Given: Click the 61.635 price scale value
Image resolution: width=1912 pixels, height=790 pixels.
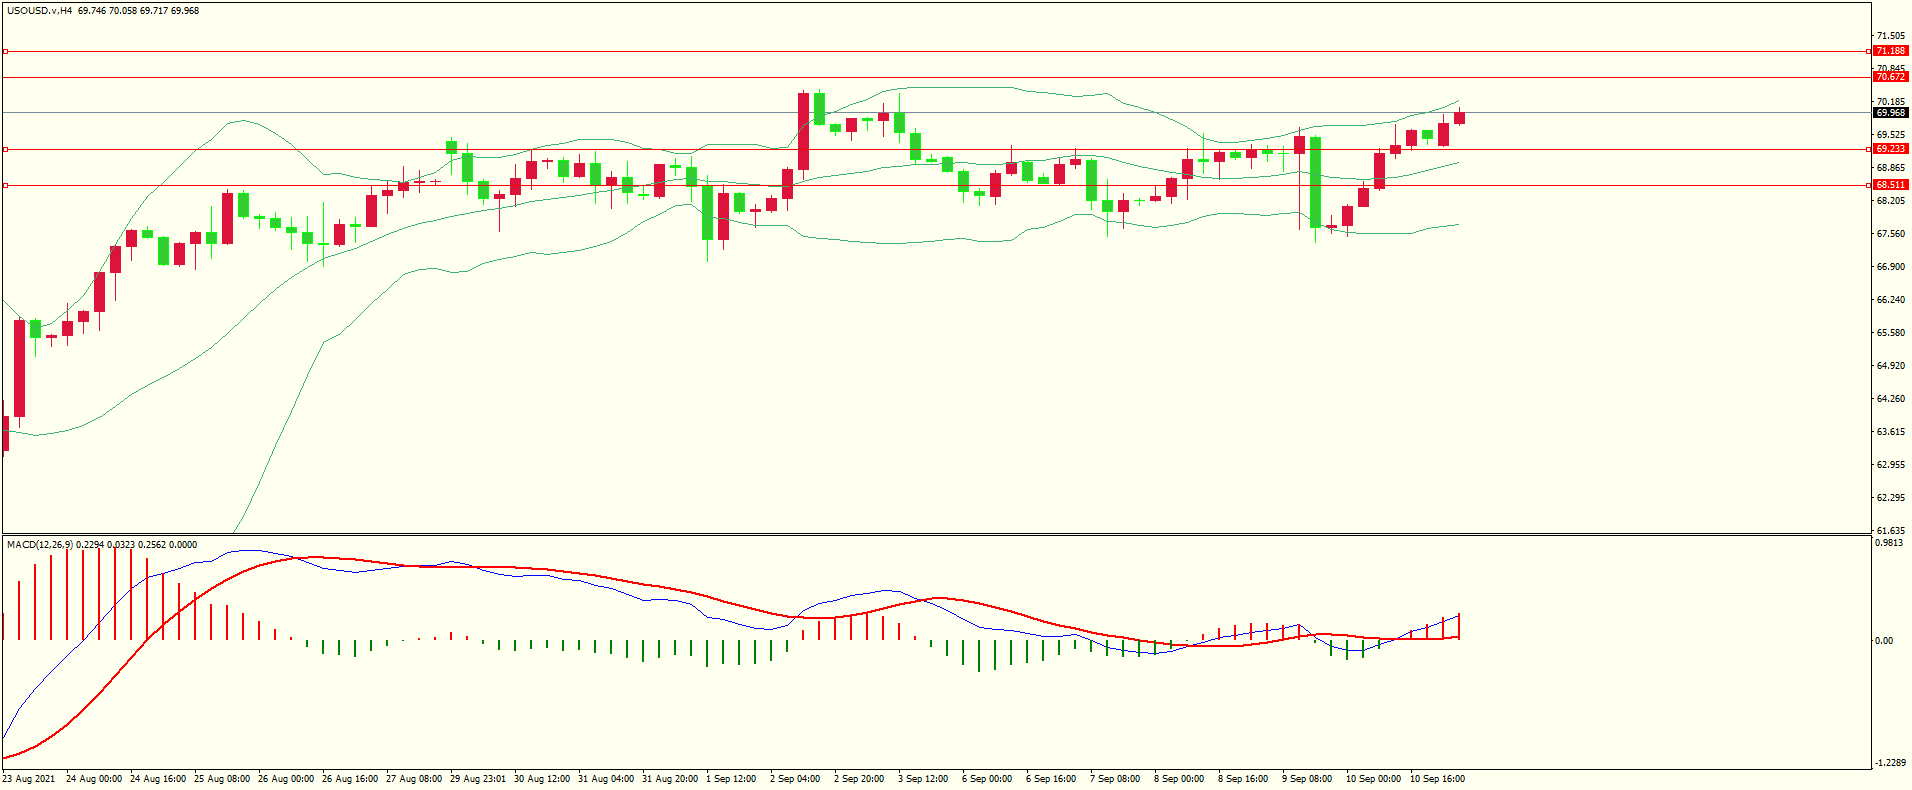Looking at the screenshot, I should [x=1891, y=531].
